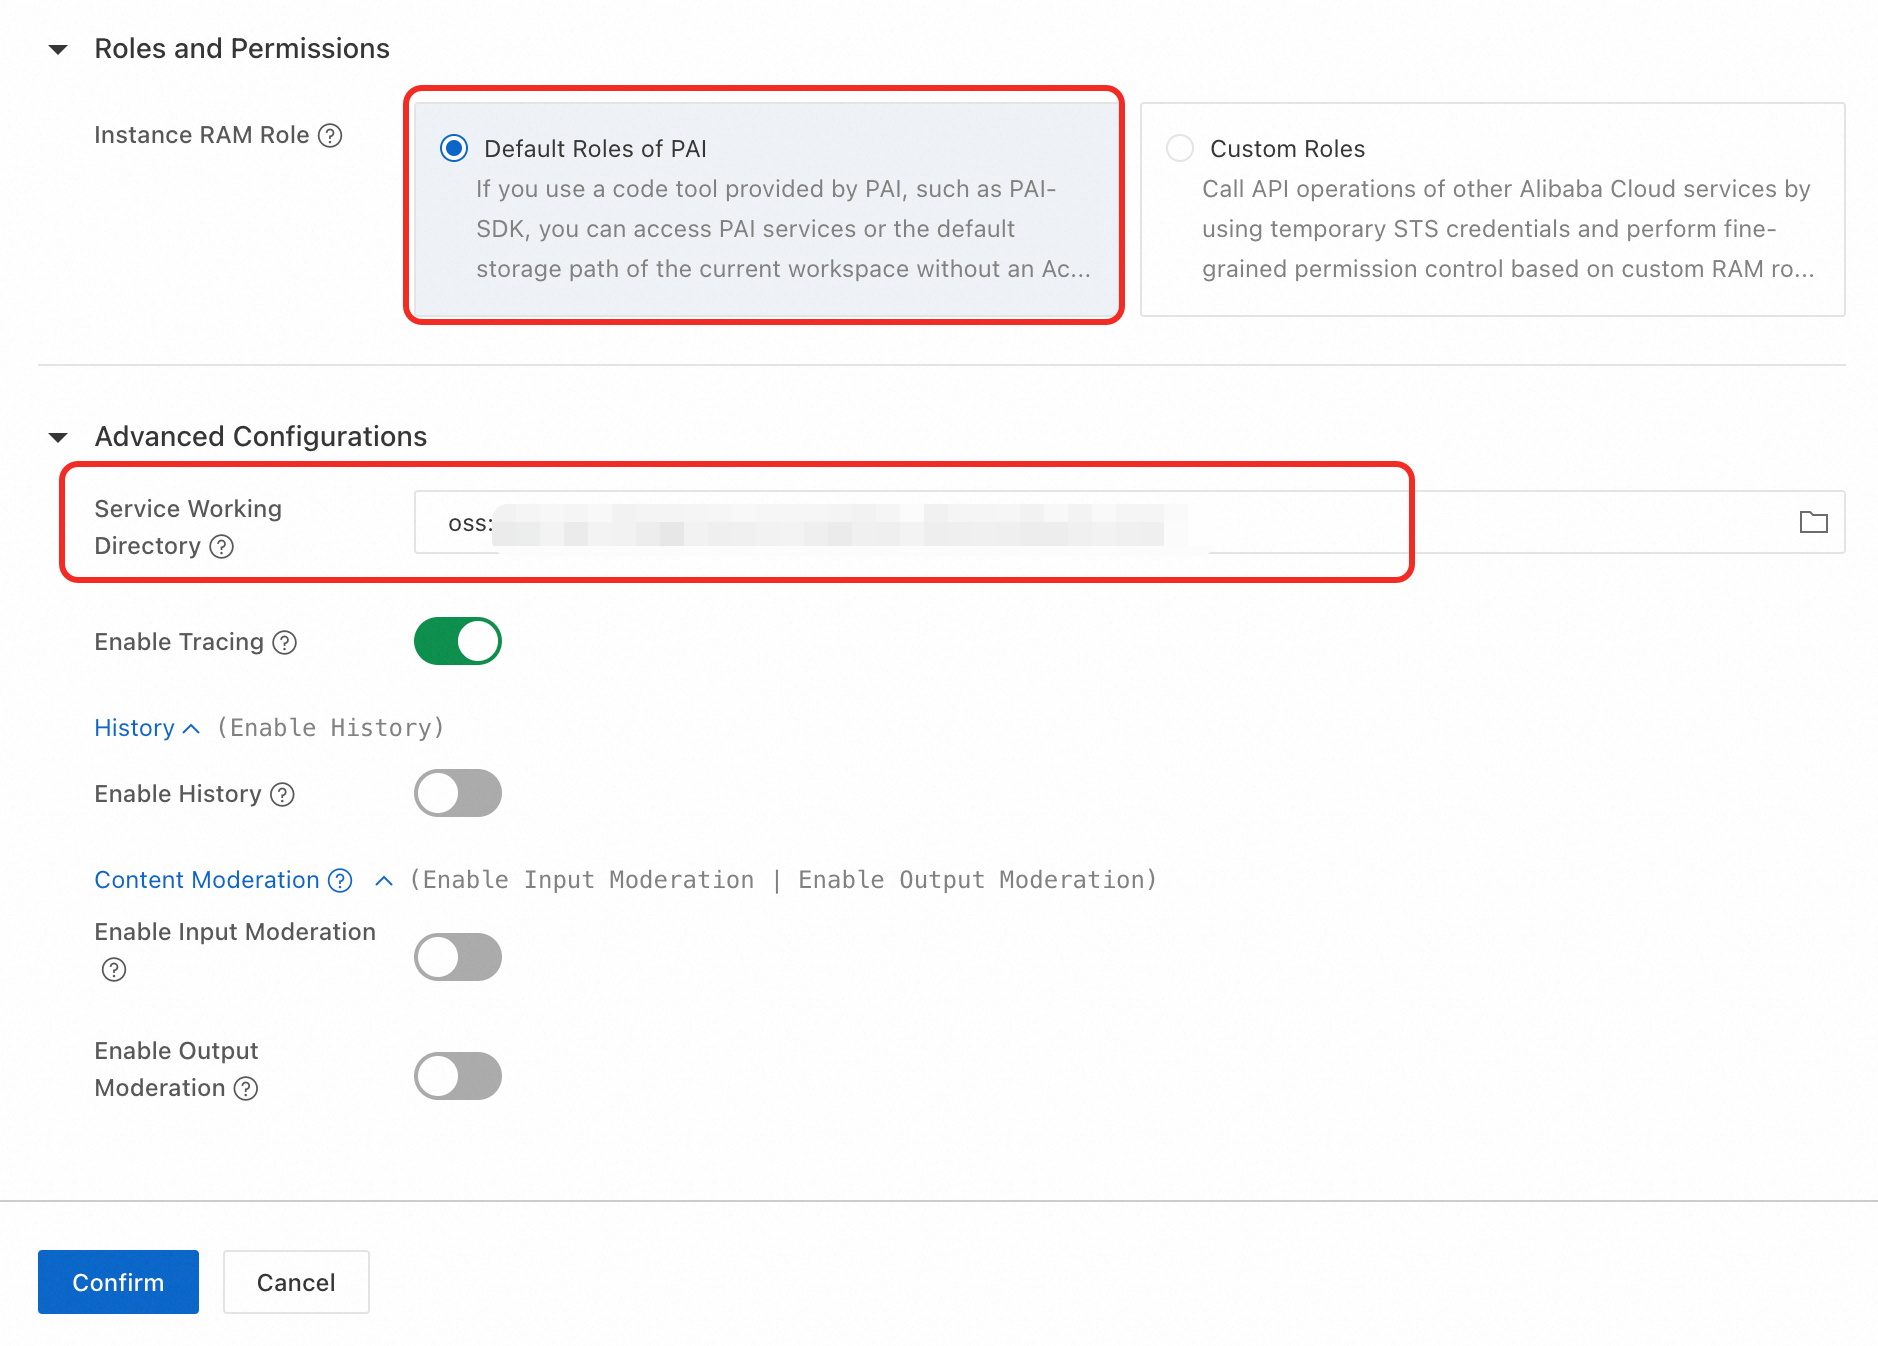
Task: Click the Confirm button
Action: [118, 1282]
